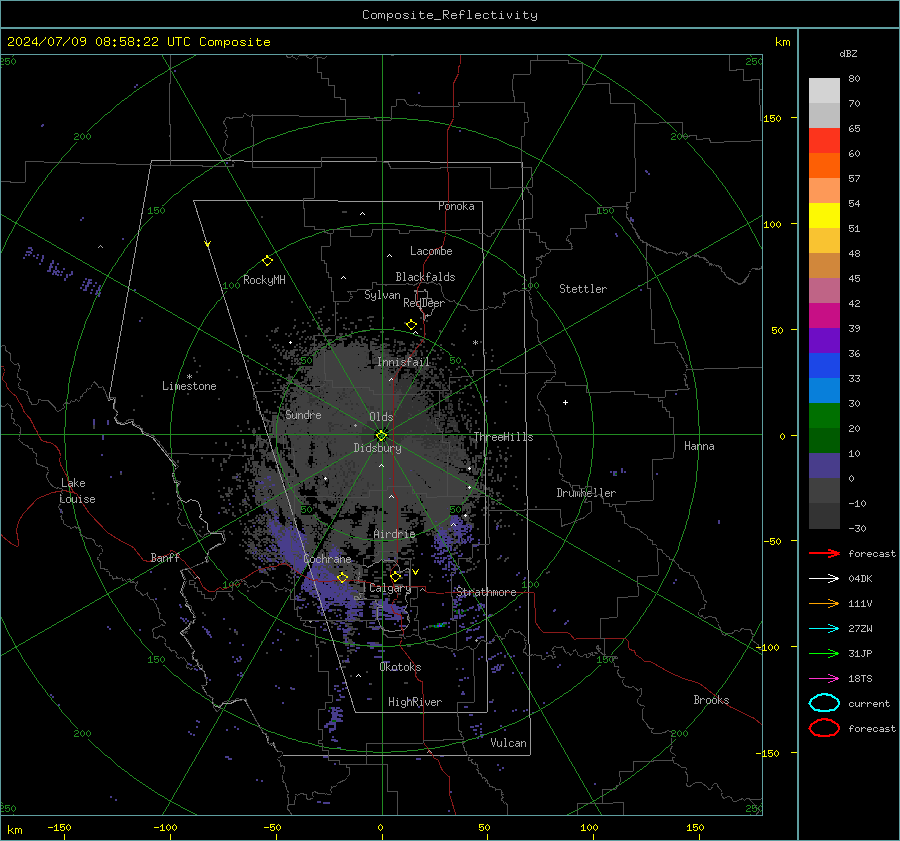Click the HighRiver town label
Viewport: 900px width, 841px height.
[x=415, y=702]
